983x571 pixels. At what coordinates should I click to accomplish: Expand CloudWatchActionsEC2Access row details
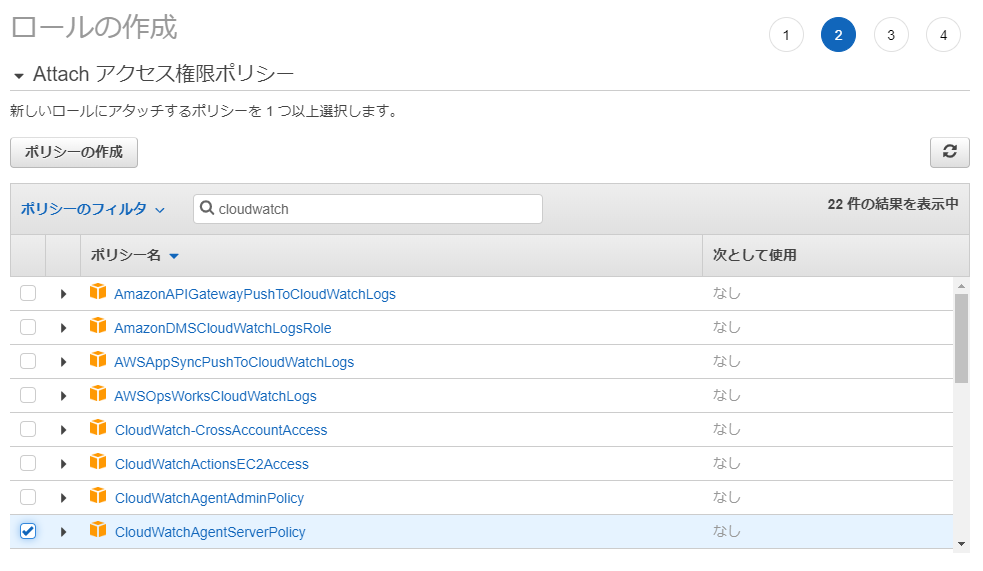click(63, 464)
